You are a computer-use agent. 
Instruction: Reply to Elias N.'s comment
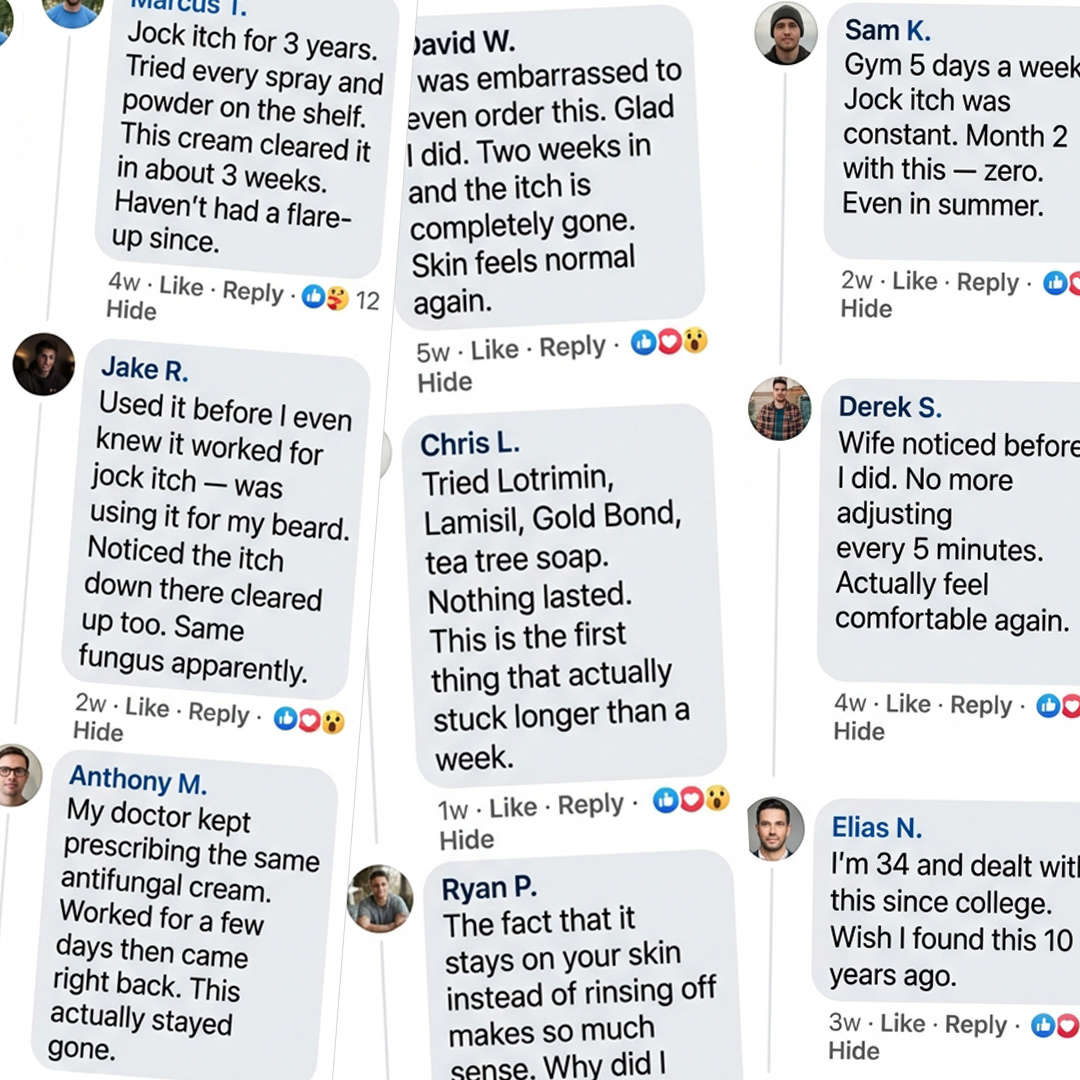976,1025
